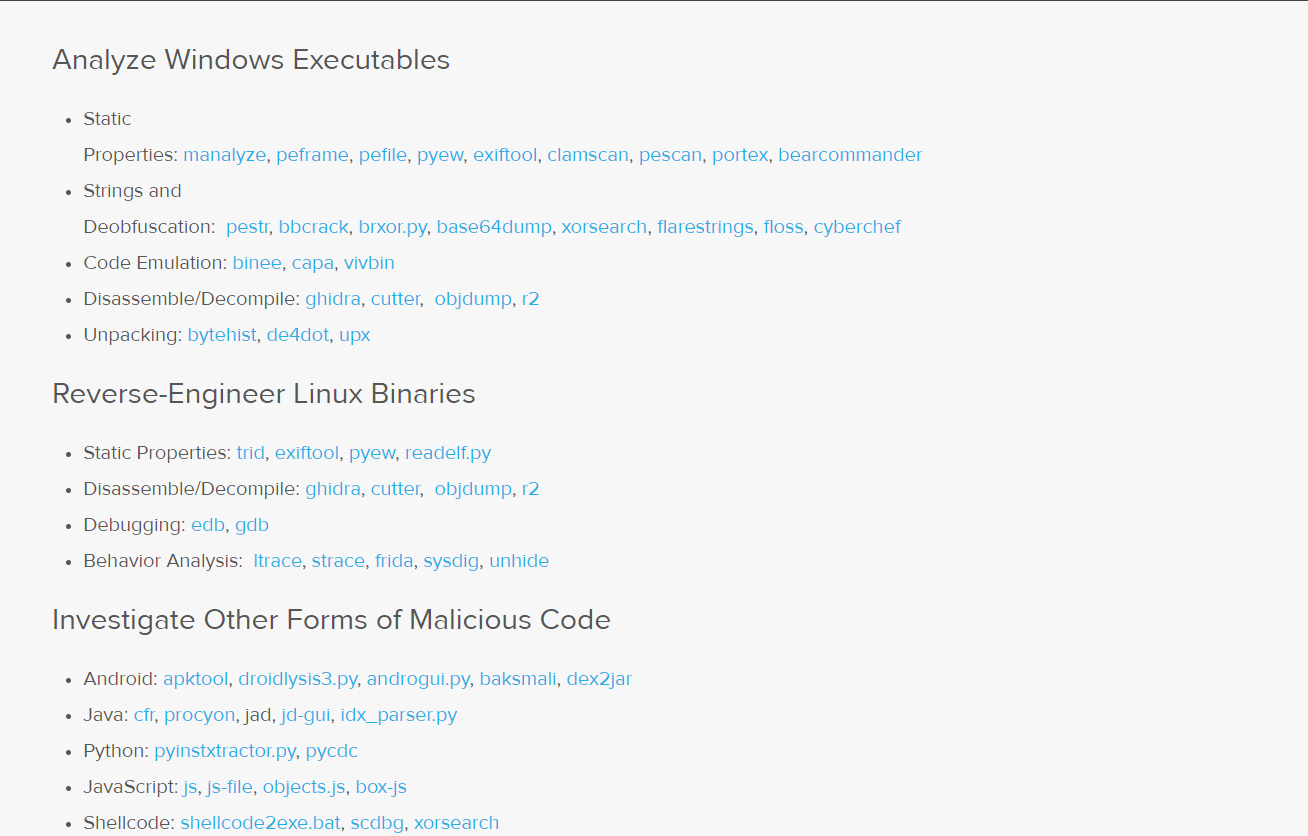Screen dimensions: 1308x836
Task: Open objdump in the Windows Executables section
Action: click(473, 299)
